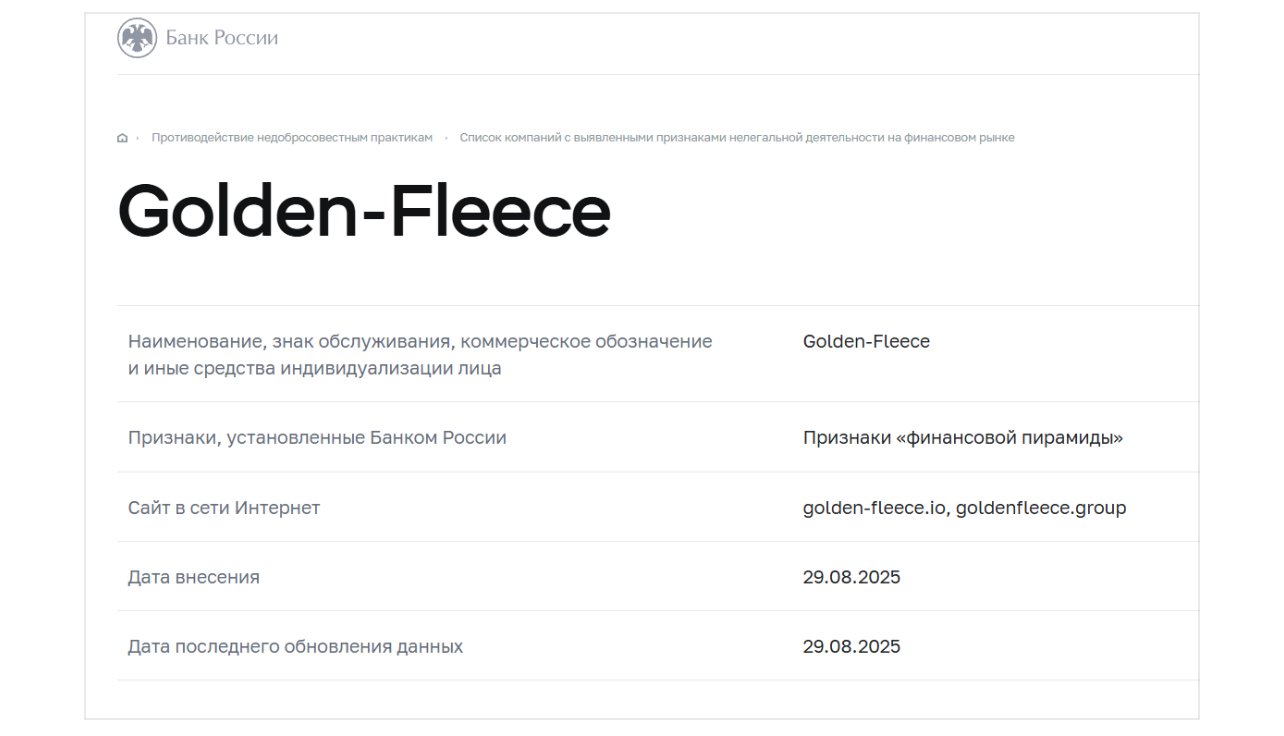Image resolution: width=1284 pixels, height=736 pixels.
Task: Click the «Наименование, знак обслуживания» label line
Action: tap(420, 341)
